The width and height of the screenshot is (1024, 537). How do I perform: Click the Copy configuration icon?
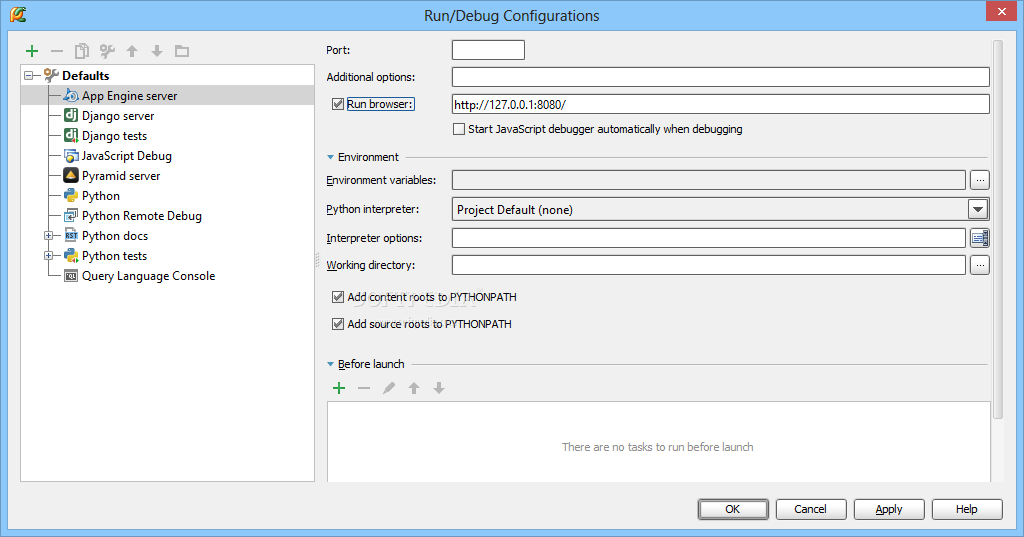point(82,51)
